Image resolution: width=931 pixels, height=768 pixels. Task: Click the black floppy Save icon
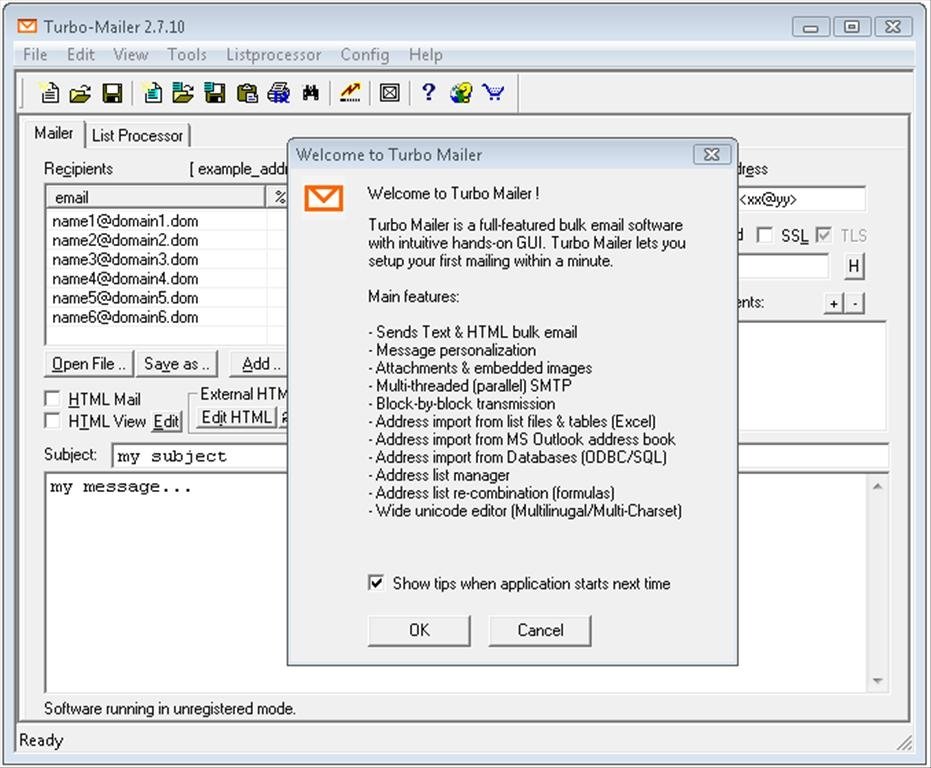[112, 93]
